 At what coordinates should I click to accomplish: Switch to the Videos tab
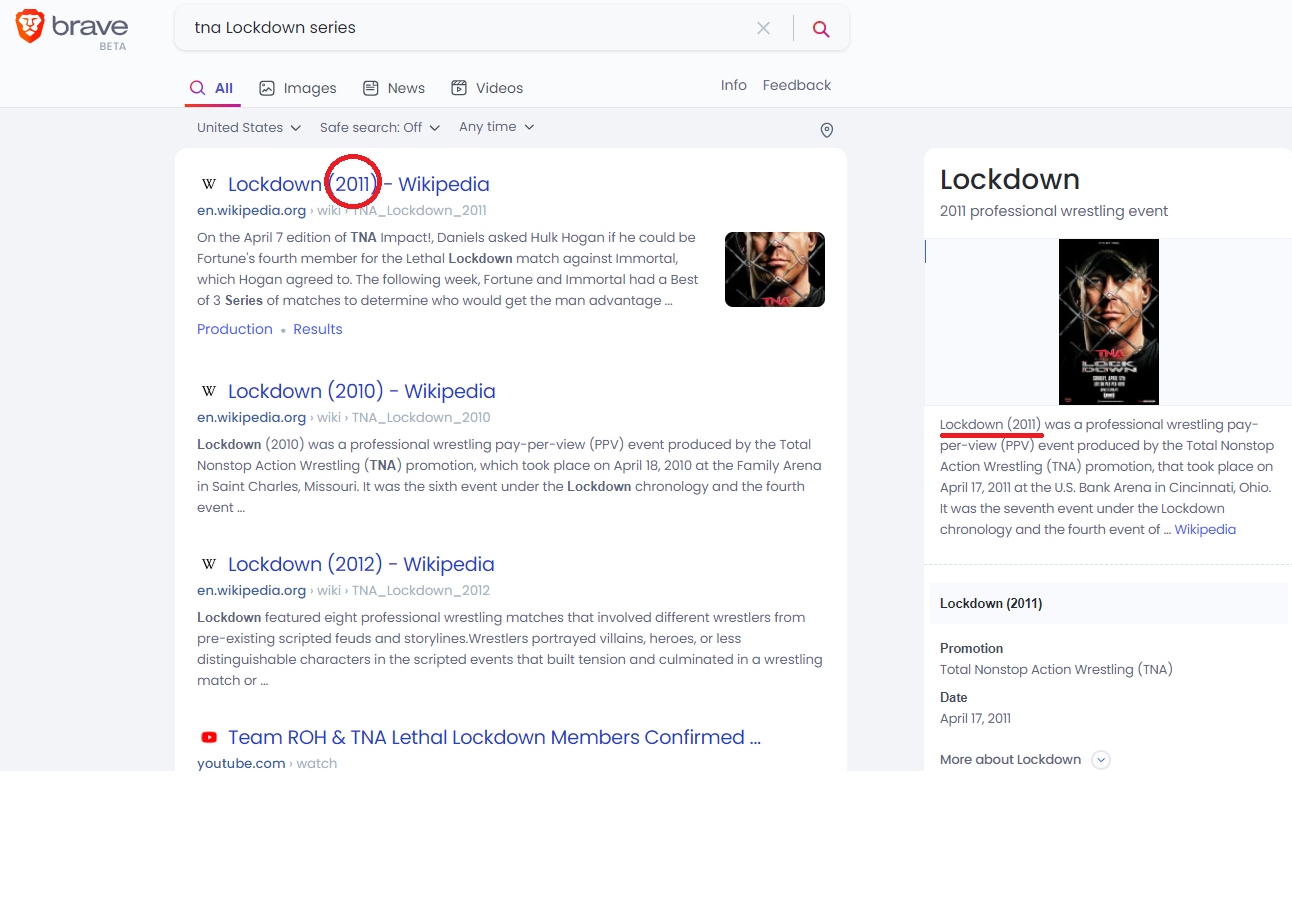tap(487, 88)
